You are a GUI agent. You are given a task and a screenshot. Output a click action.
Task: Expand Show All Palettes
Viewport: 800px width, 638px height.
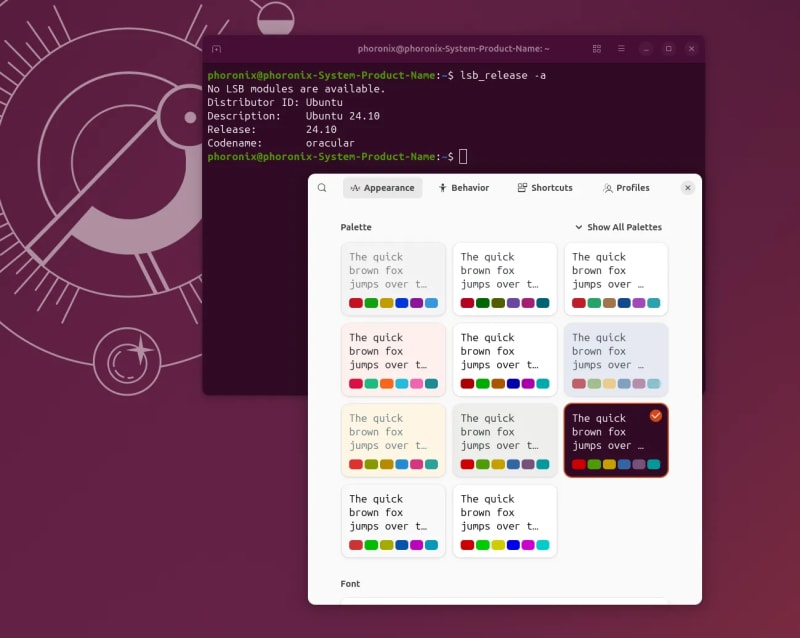pos(618,227)
